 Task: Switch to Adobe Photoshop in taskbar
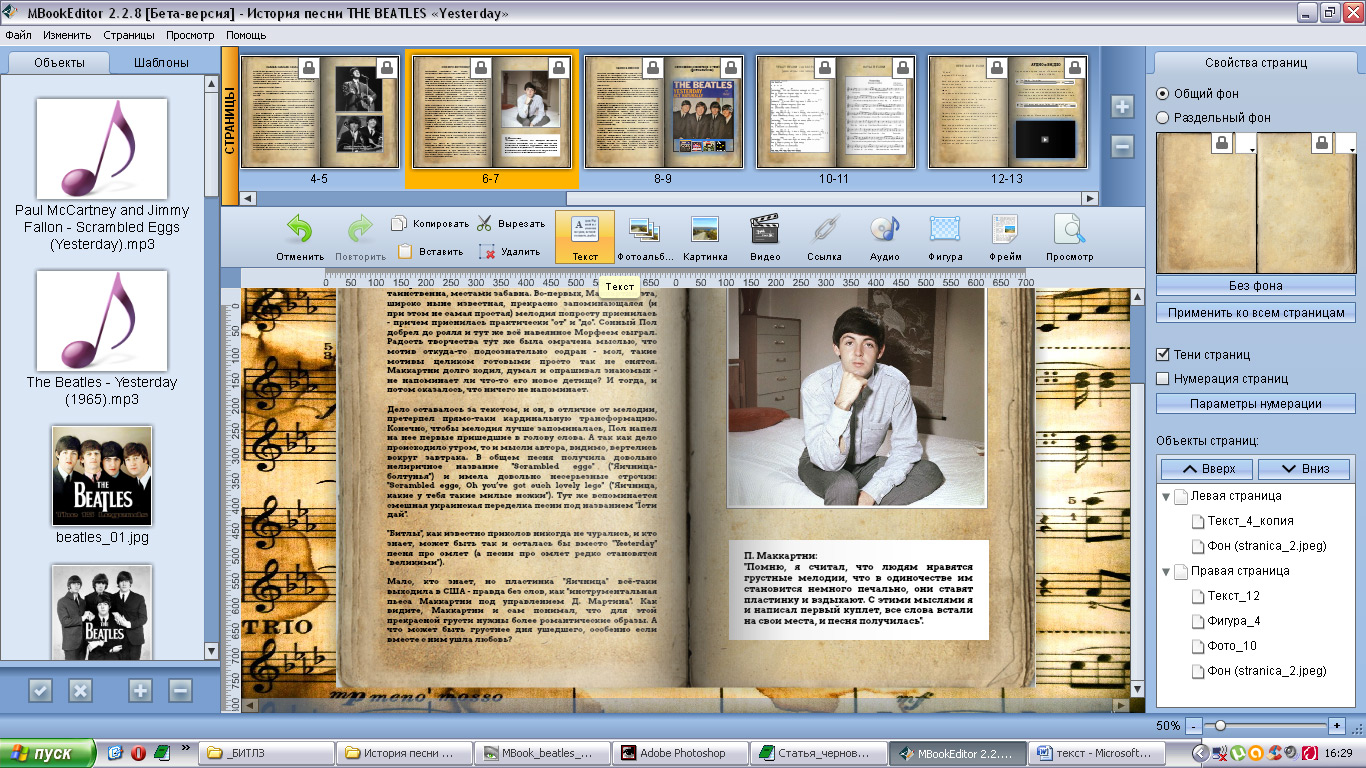tap(681, 753)
